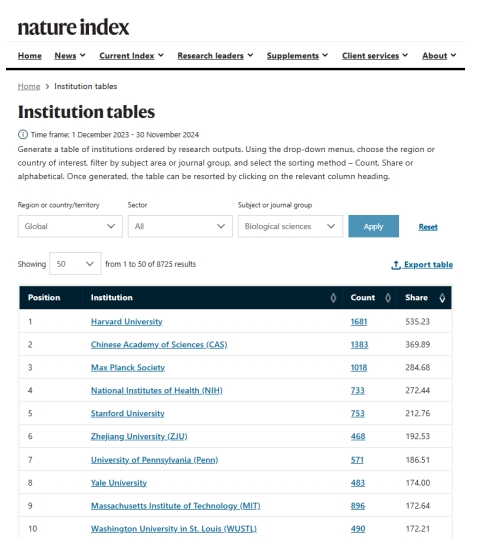484x557 pixels.
Task: Click the Reset link
Action: (428, 227)
